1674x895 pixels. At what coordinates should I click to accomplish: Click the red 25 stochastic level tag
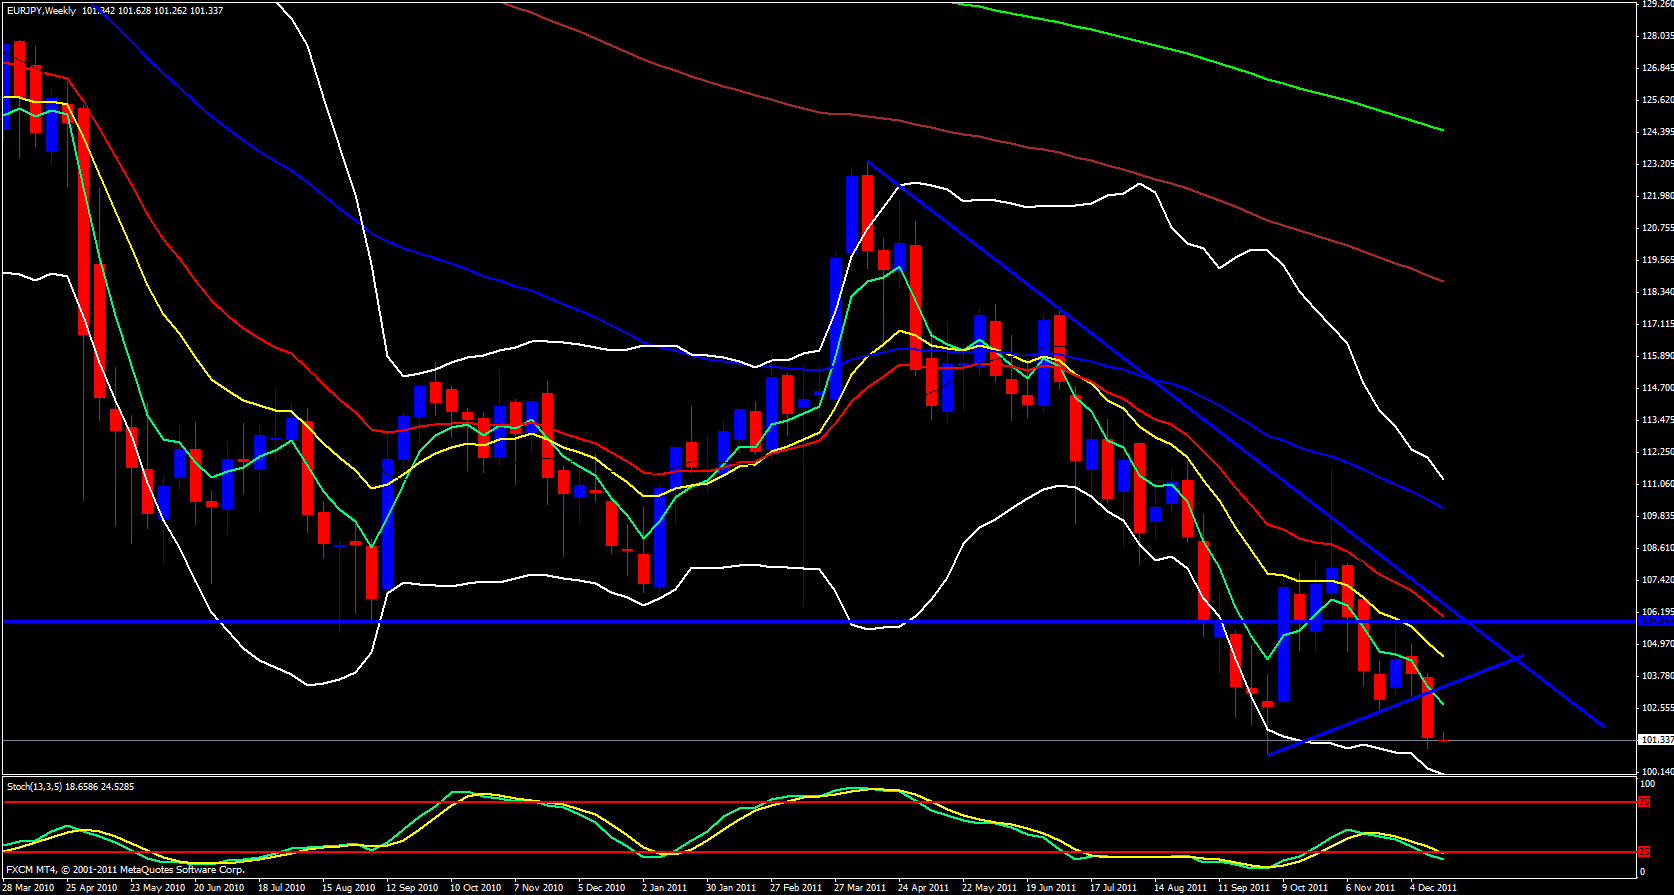1644,852
